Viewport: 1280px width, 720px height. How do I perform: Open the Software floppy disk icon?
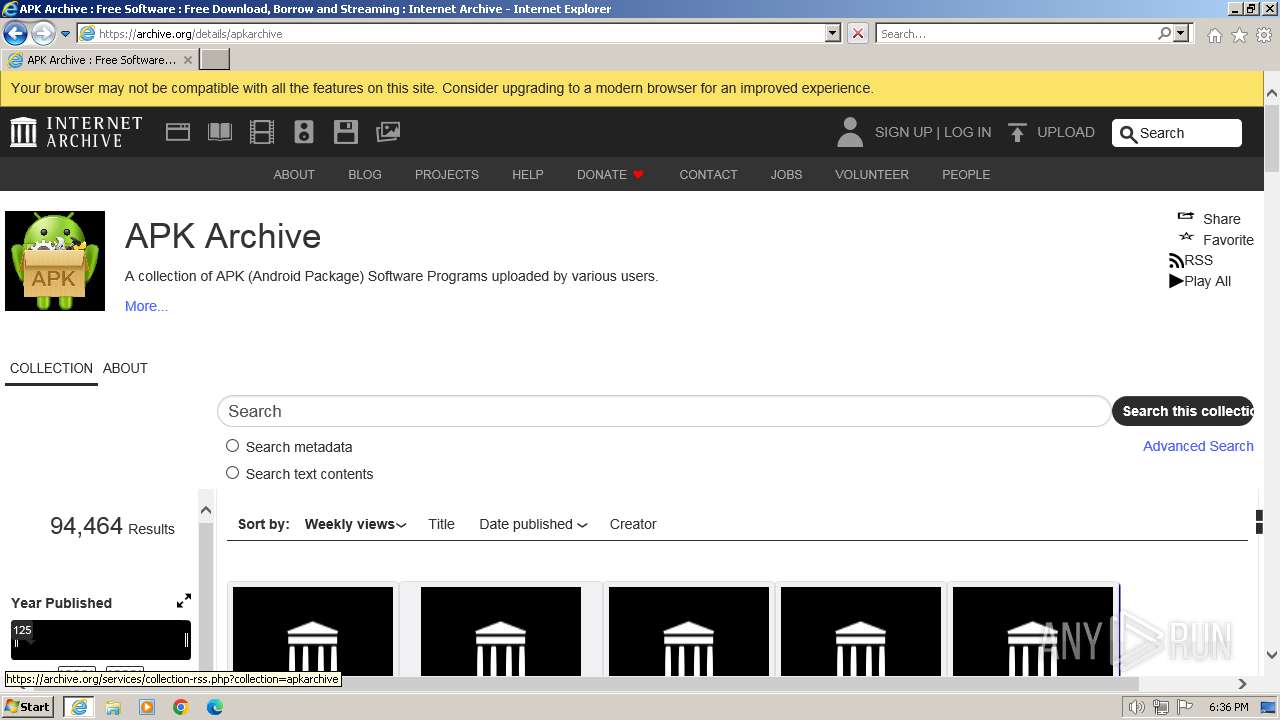click(346, 132)
